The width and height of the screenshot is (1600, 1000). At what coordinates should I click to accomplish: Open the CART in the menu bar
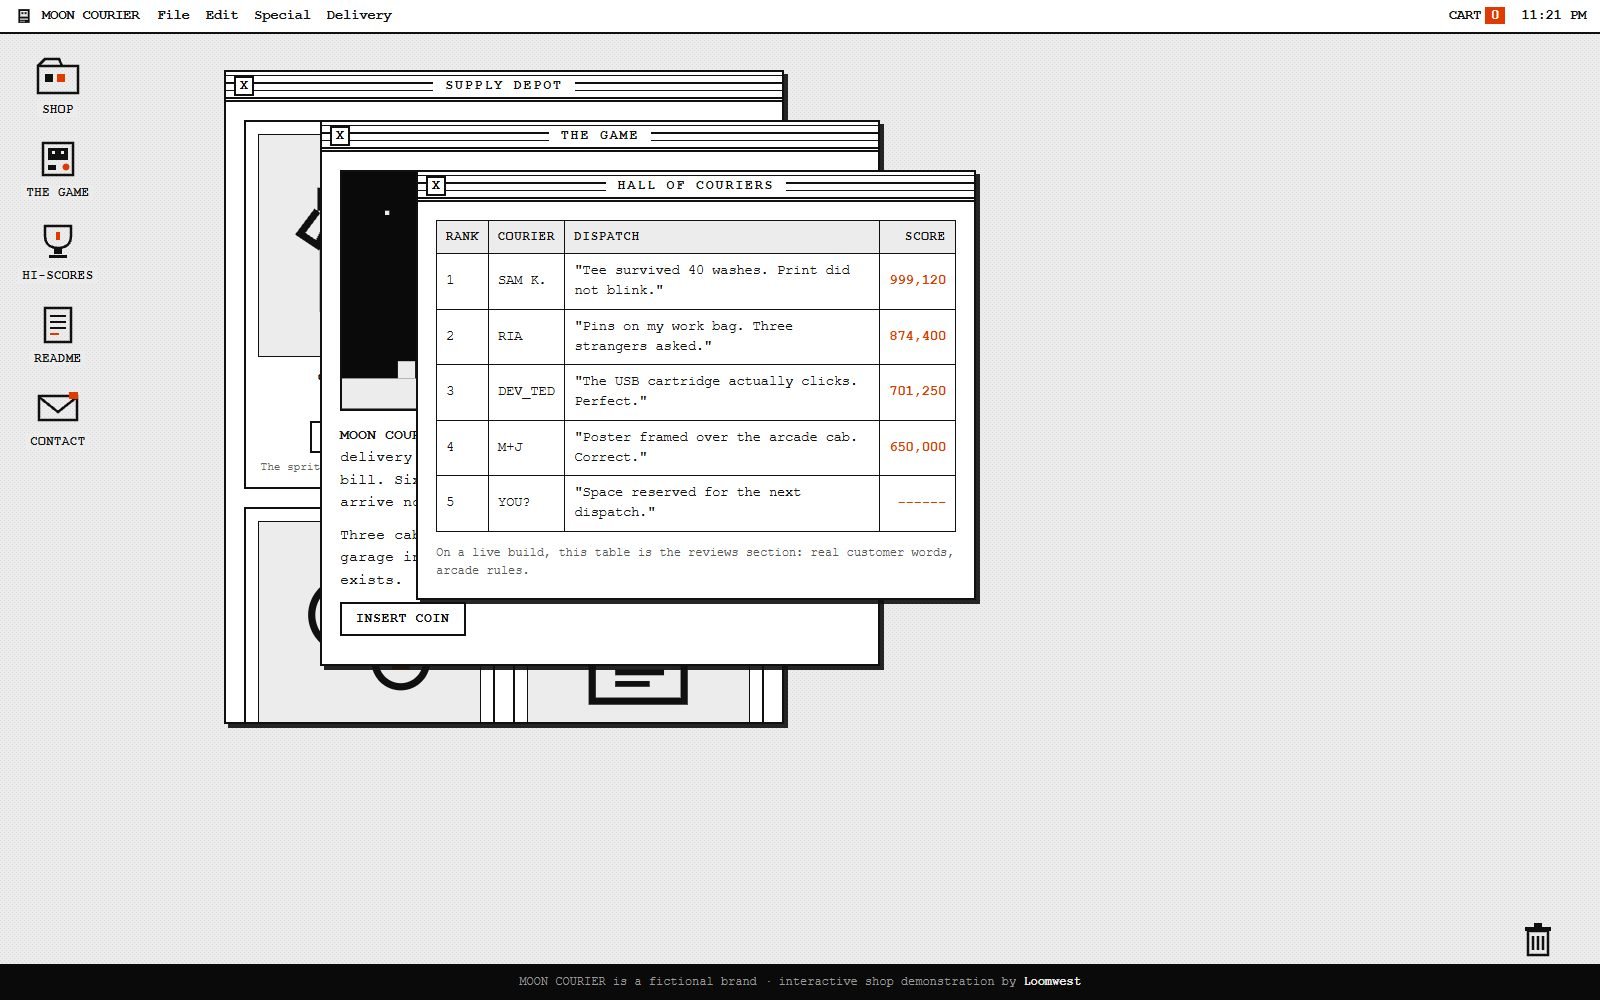[x=1476, y=15]
